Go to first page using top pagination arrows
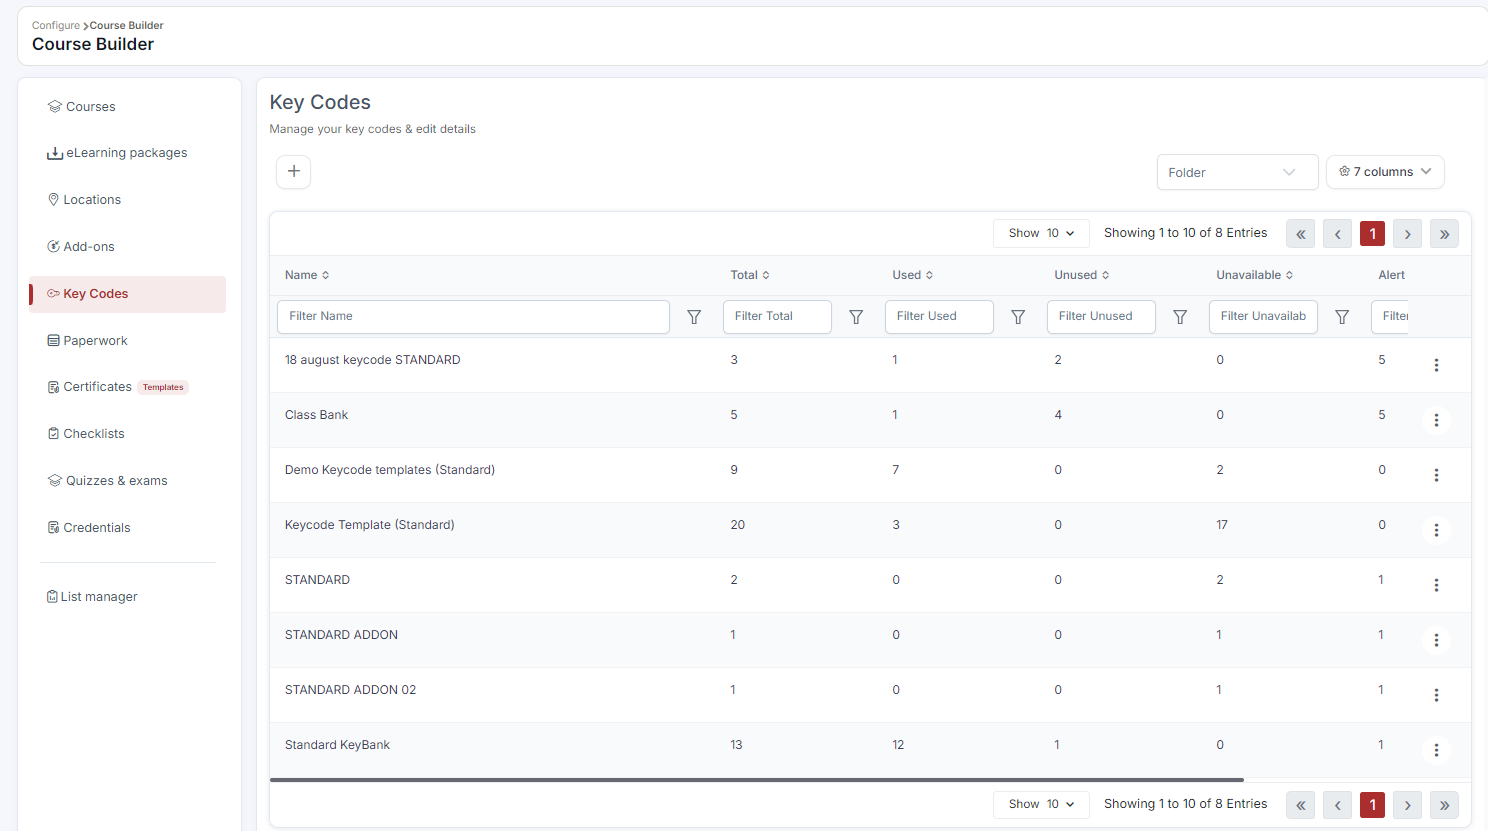Image resolution: width=1488 pixels, height=831 pixels. 1301,234
